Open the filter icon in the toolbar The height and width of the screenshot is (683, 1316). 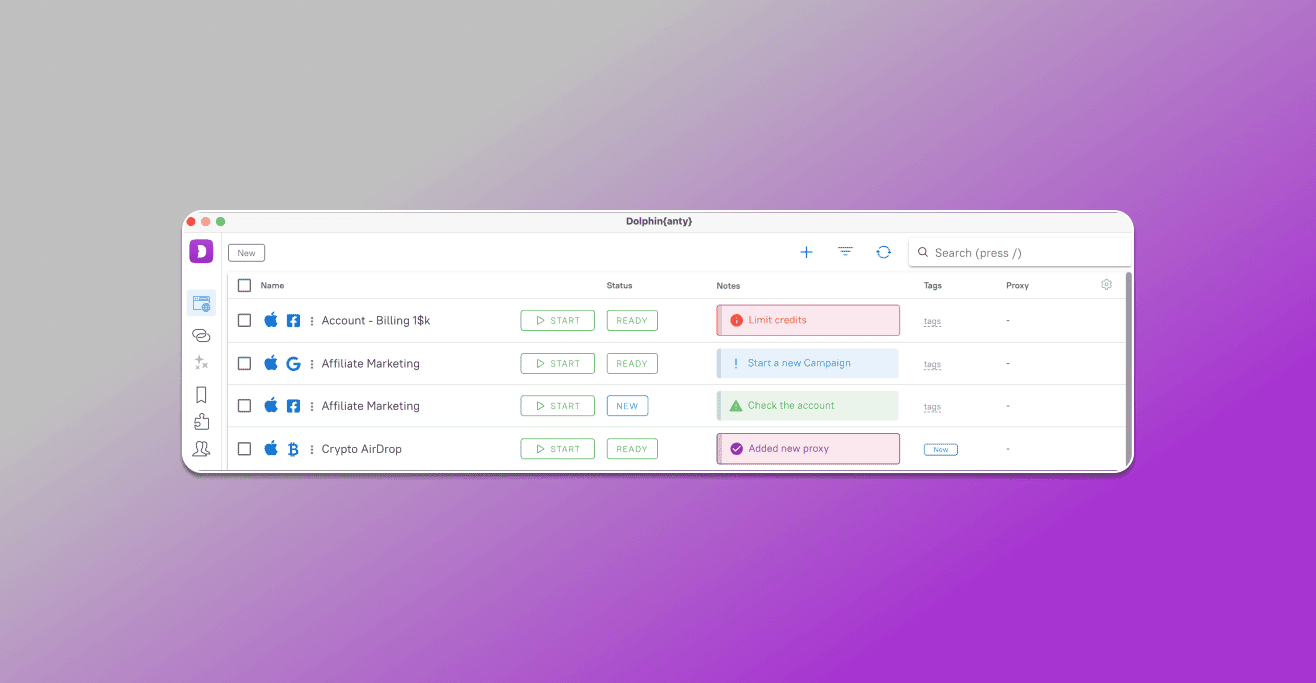(845, 252)
